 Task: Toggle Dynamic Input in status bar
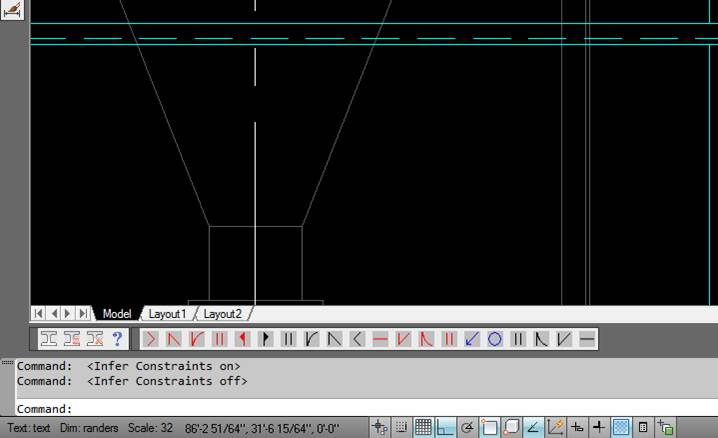tap(577, 427)
